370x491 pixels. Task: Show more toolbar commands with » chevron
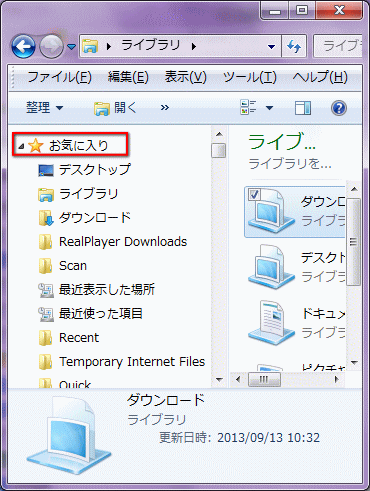[165, 108]
